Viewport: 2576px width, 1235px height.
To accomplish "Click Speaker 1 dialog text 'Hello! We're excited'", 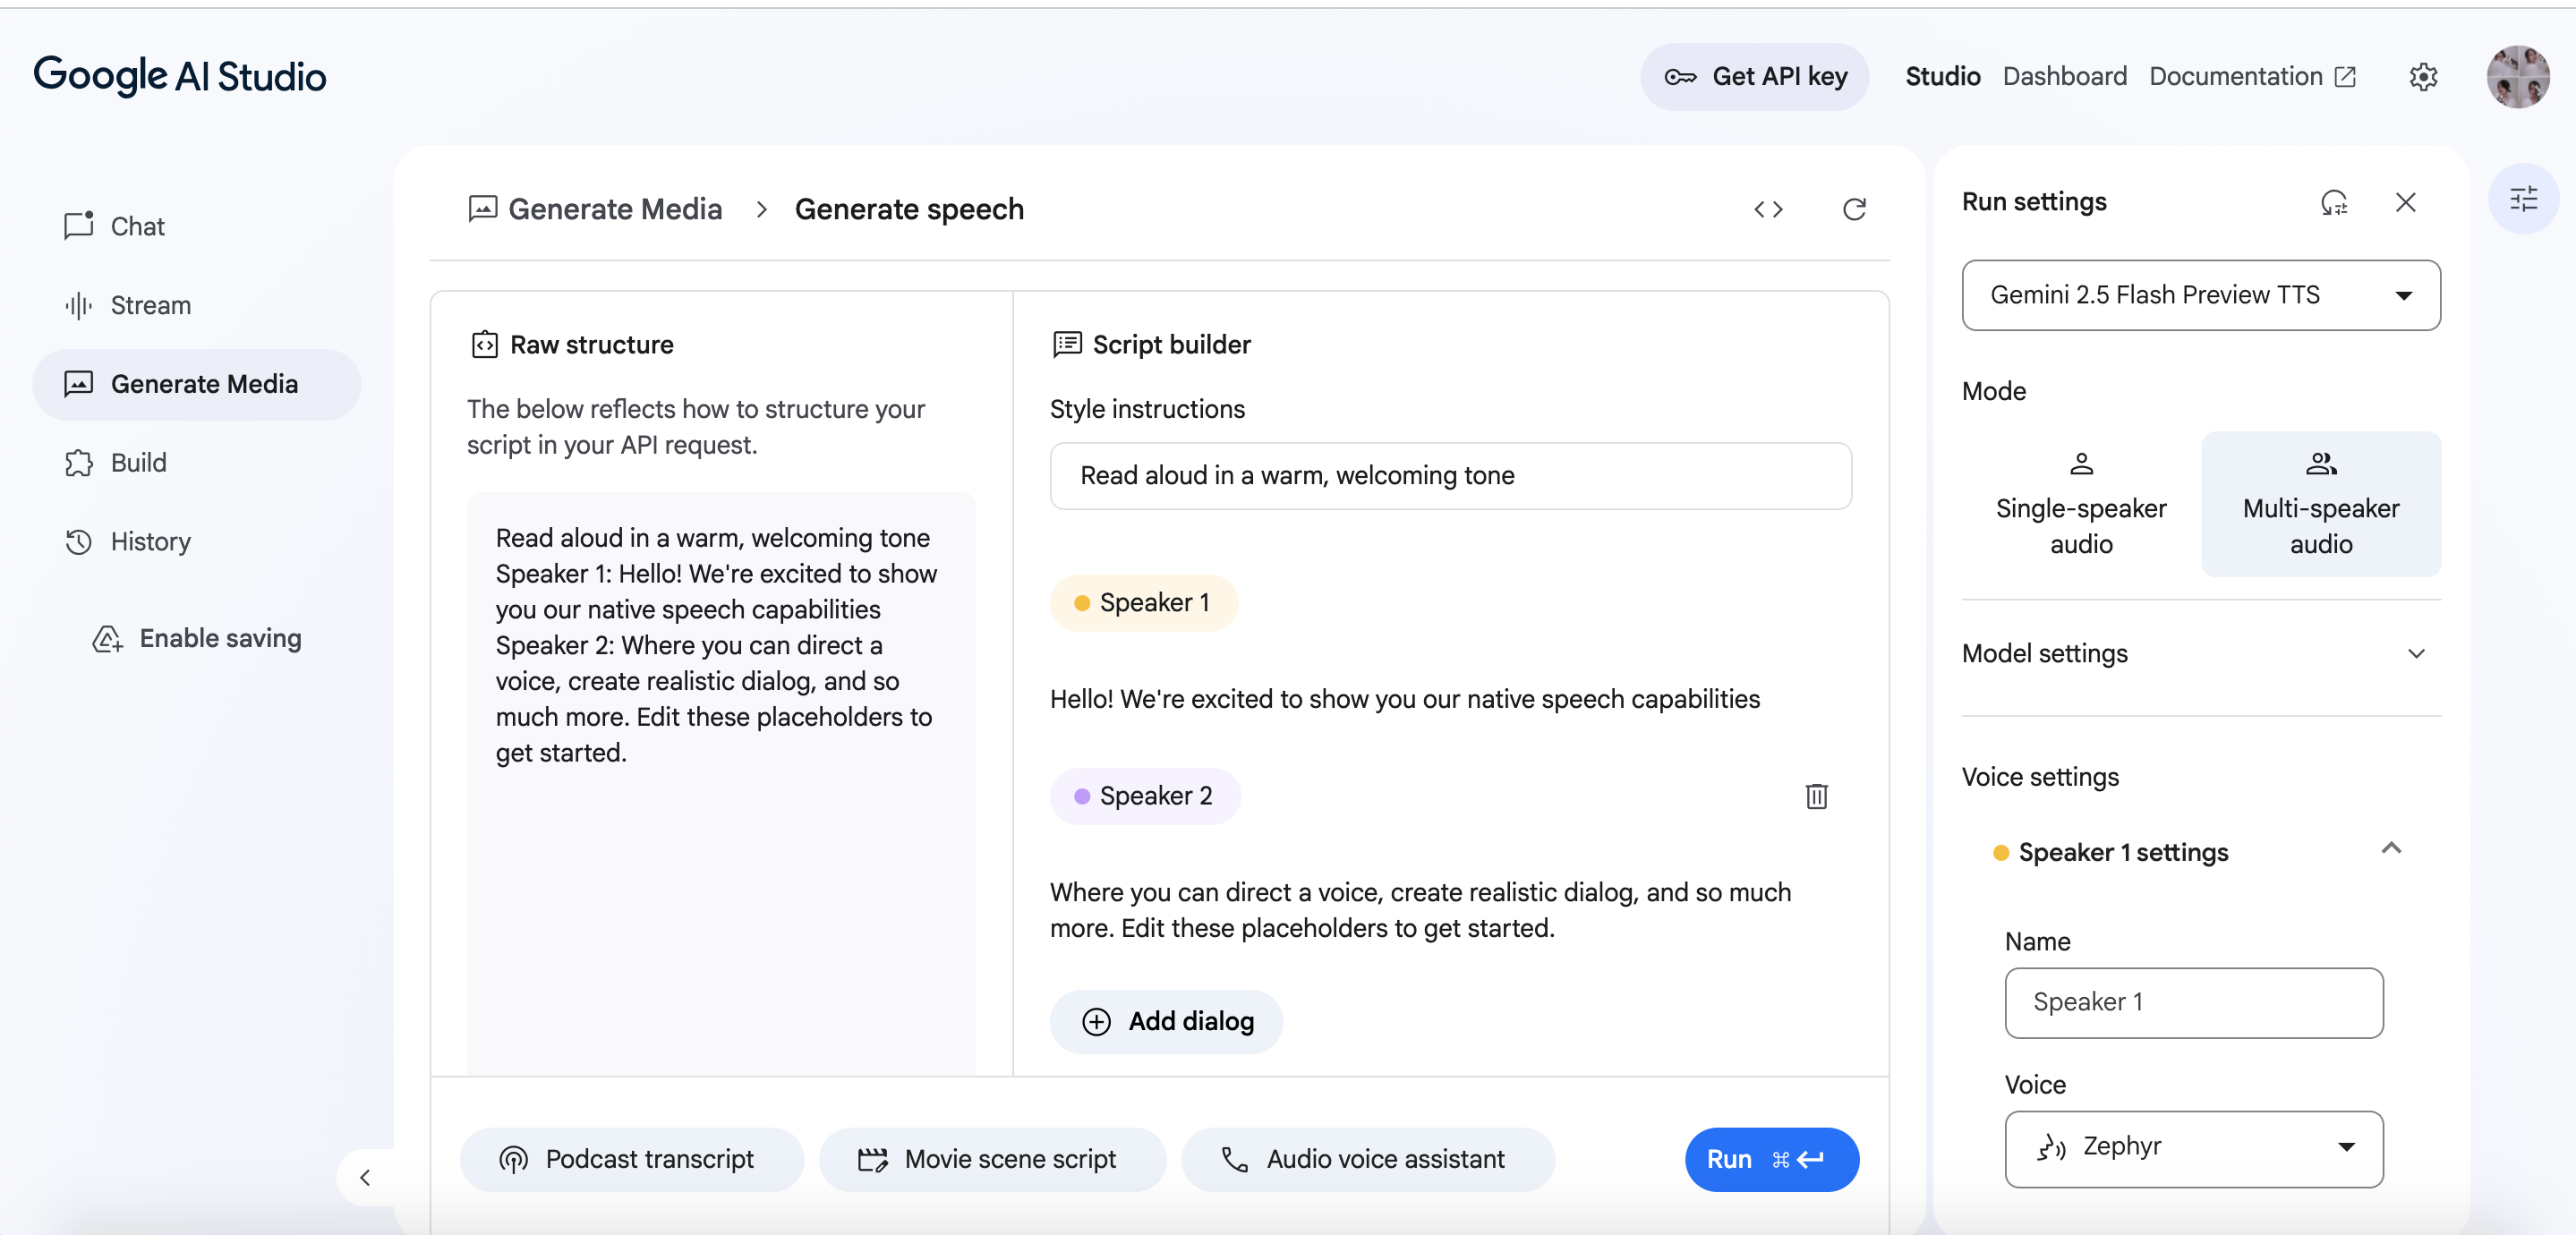I will (x=1404, y=699).
